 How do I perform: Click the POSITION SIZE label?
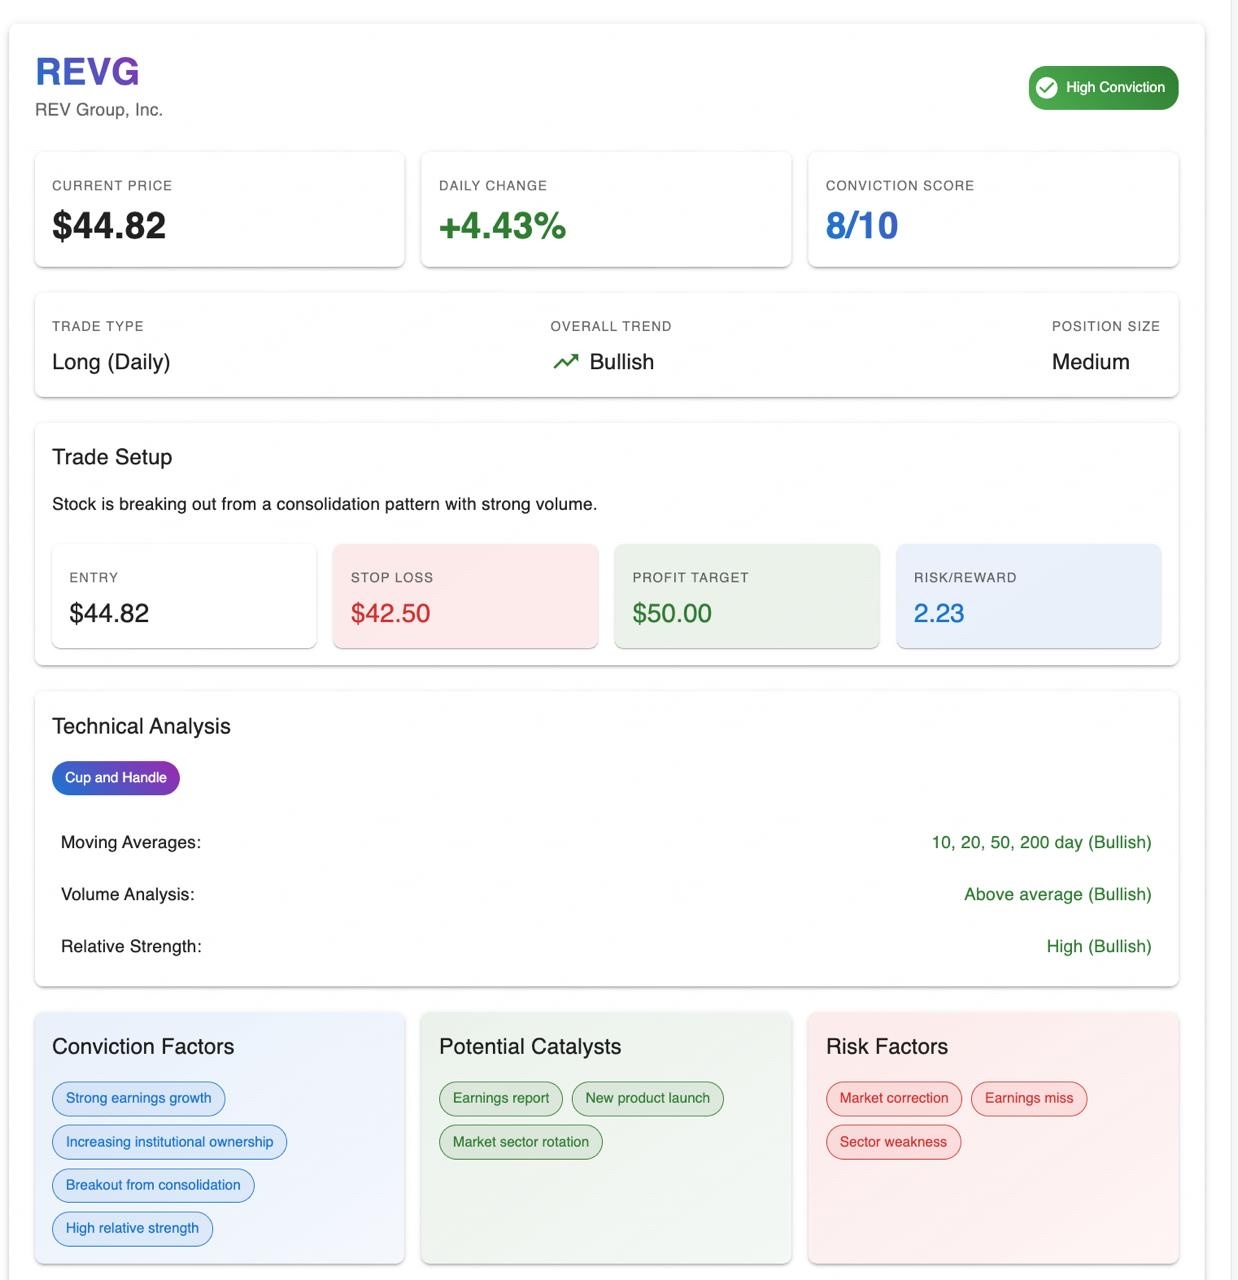(1106, 326)
